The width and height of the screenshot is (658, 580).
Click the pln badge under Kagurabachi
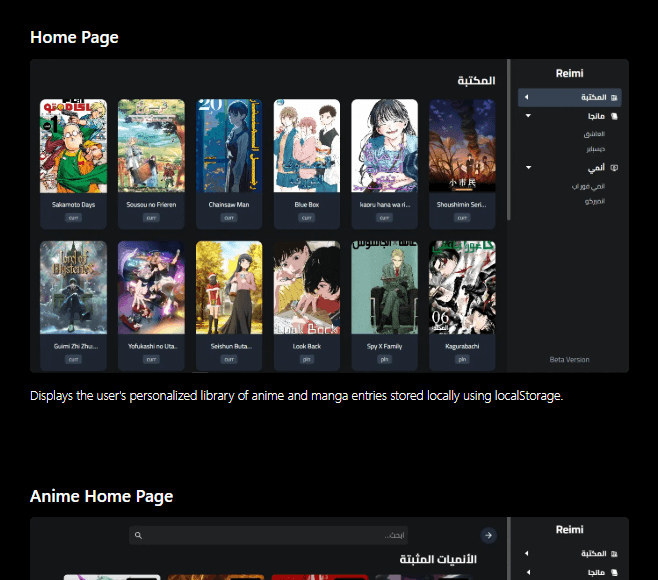coord(462,359)
